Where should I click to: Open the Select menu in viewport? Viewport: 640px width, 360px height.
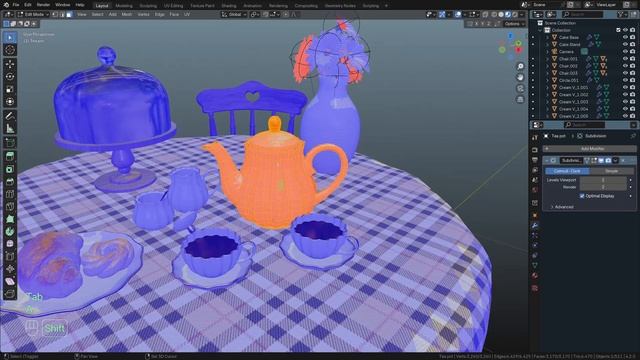click(x=97, y=14)
